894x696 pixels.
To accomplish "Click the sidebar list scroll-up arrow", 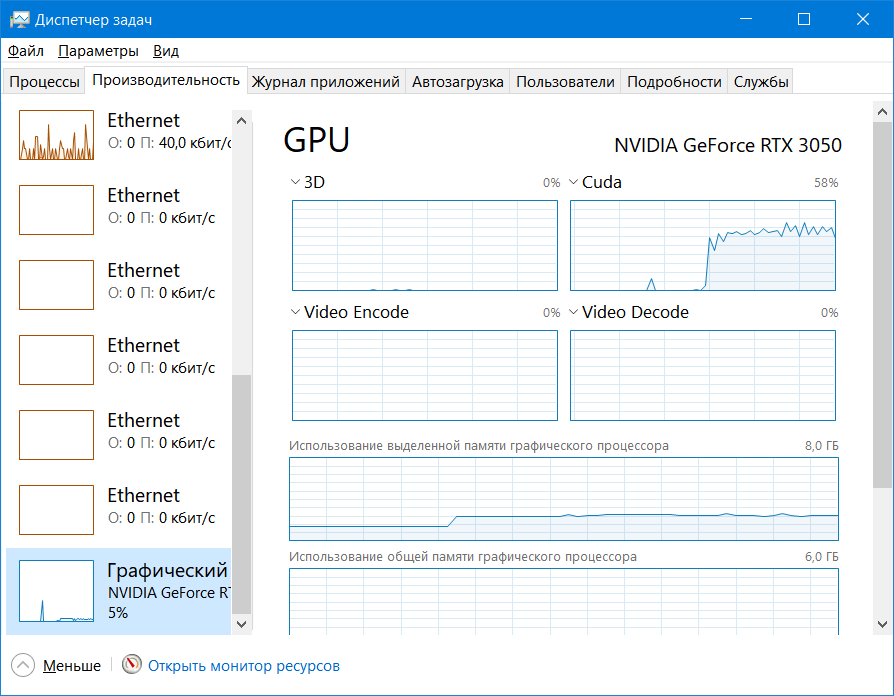I will [x=241, y=121].
